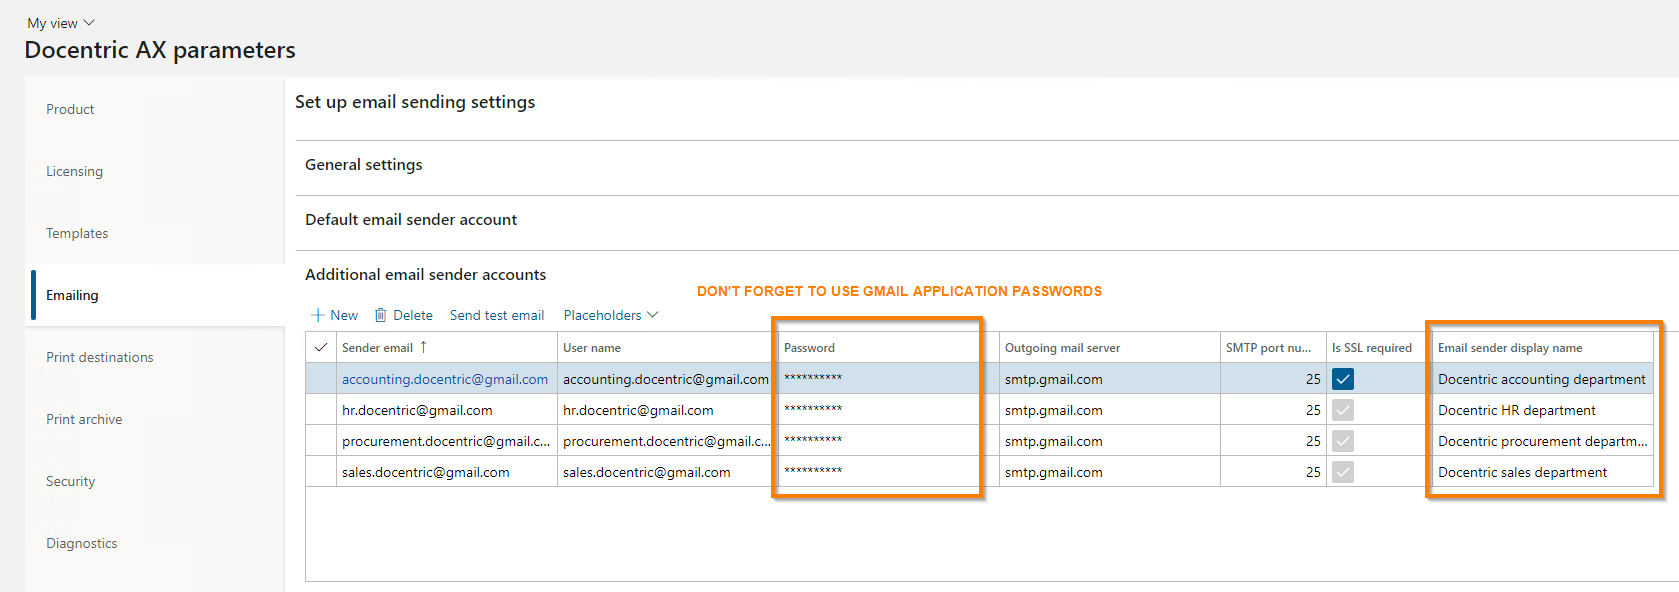The width and height of the screenshot is (1679, 592).
Task: Click Send test email
Action: (x=497, y=315)
